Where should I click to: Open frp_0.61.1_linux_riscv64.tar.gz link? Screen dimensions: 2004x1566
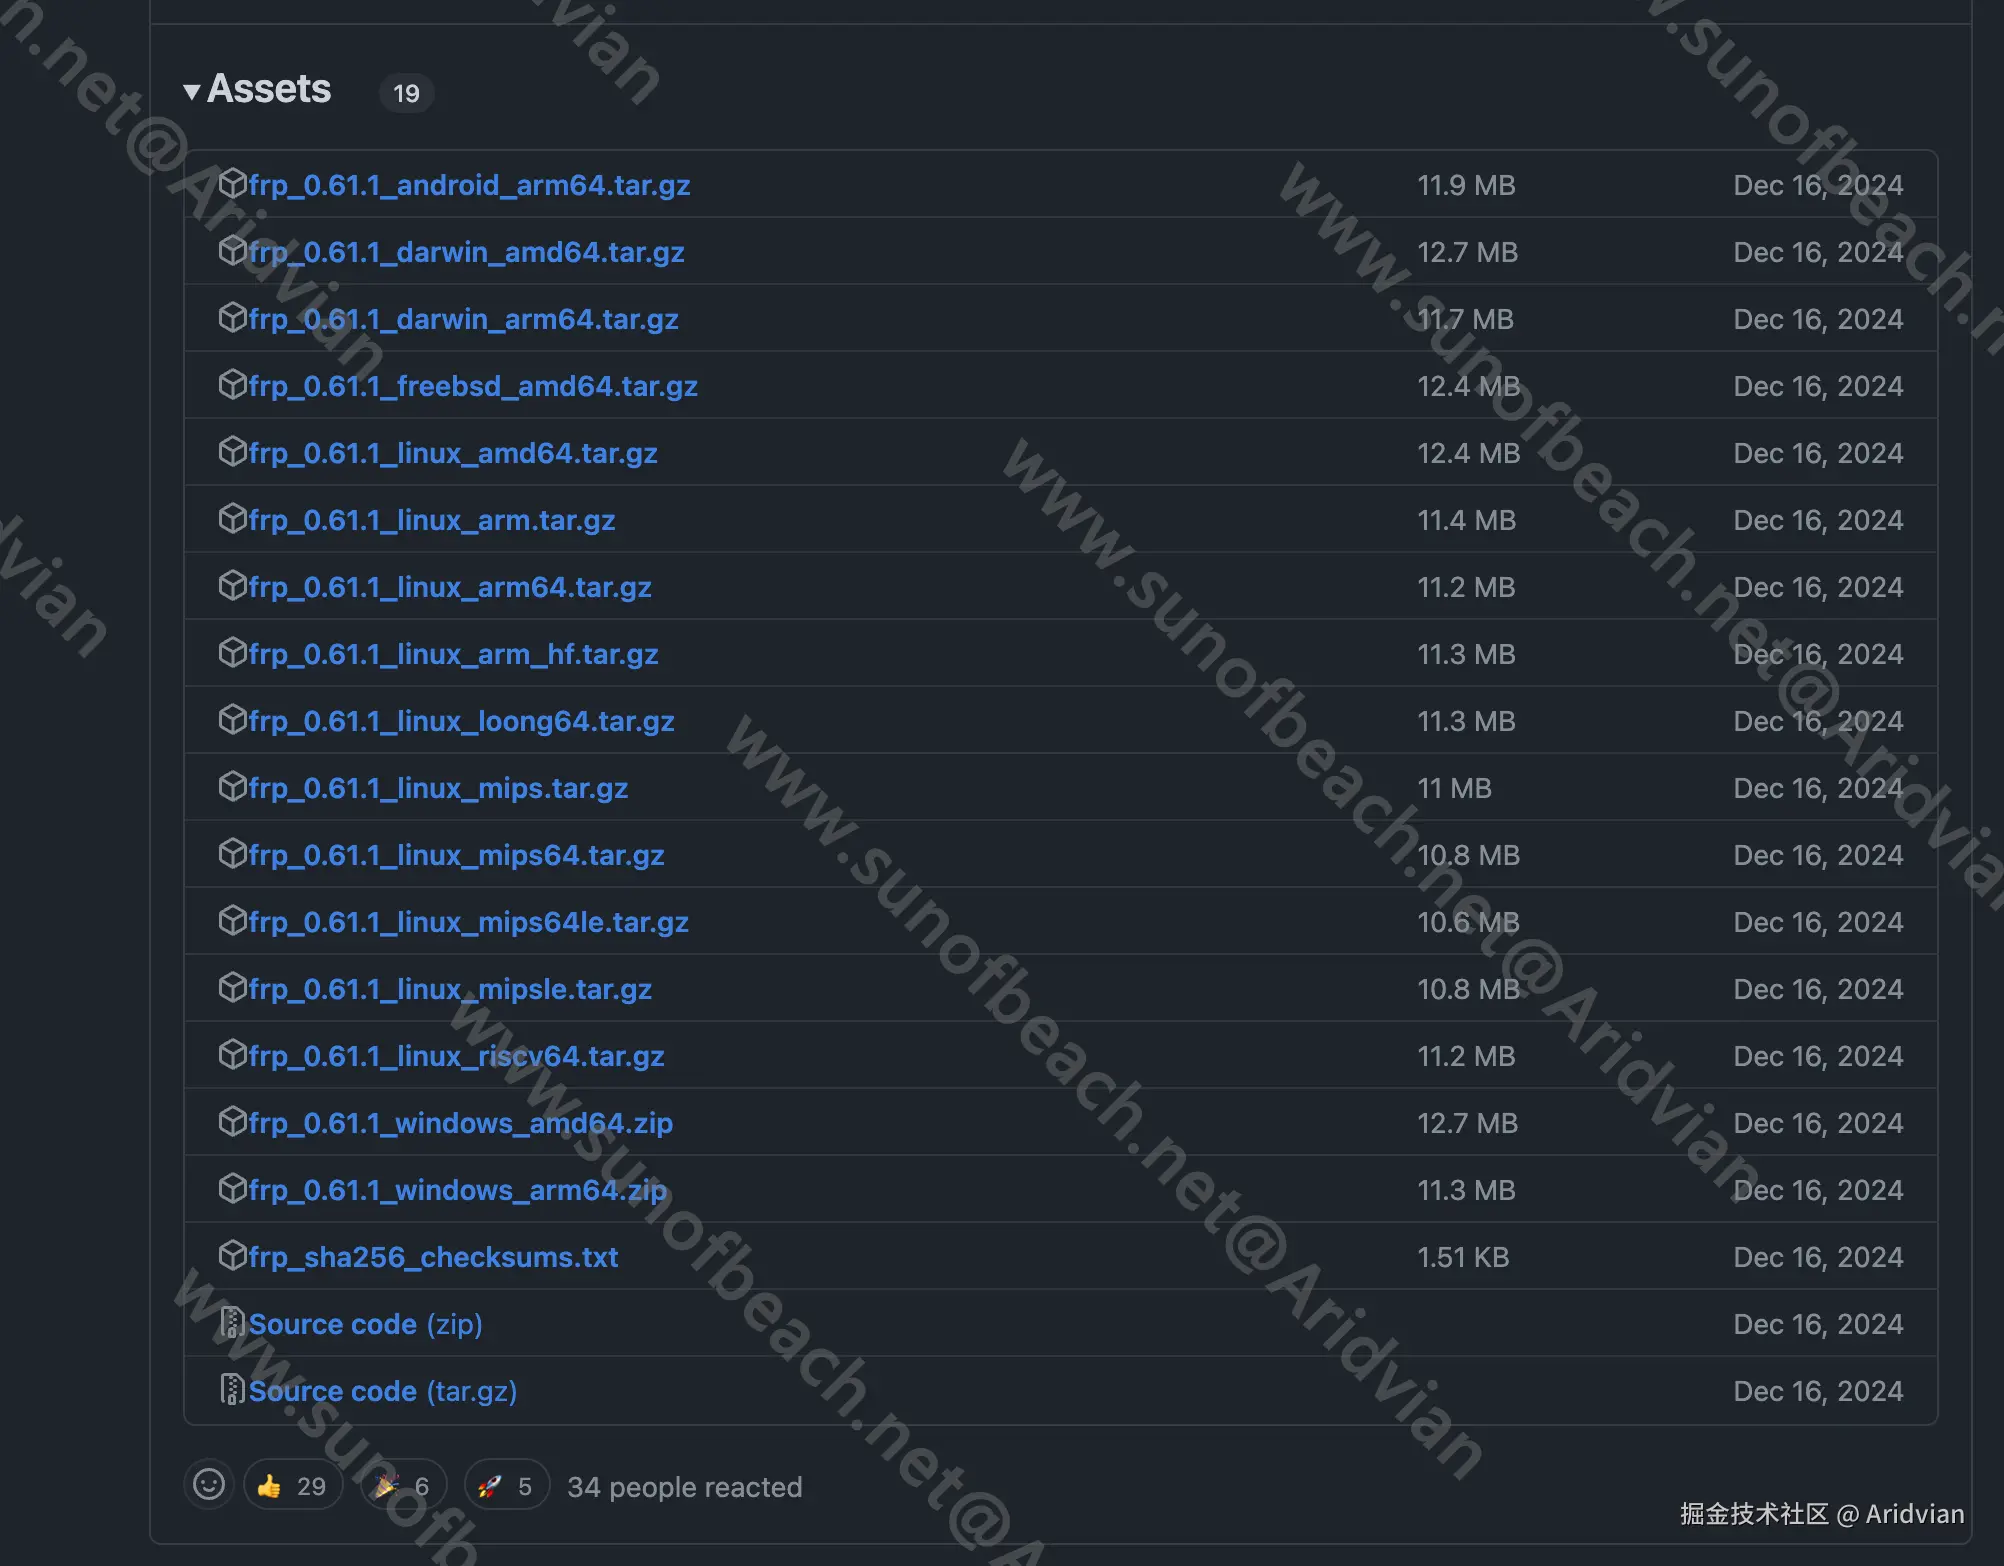click(x=456, y=1056)
